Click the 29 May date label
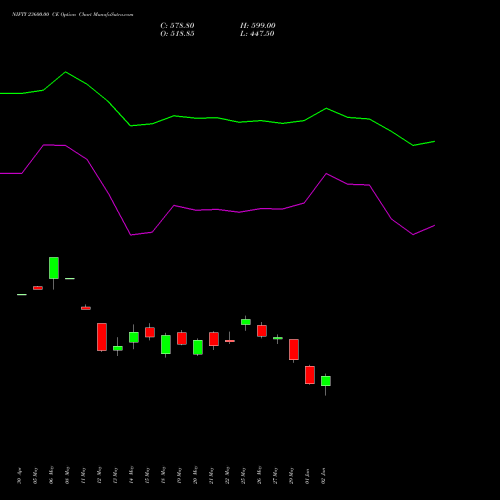Viewport: 500px width, 500px height. coord(291,476)
